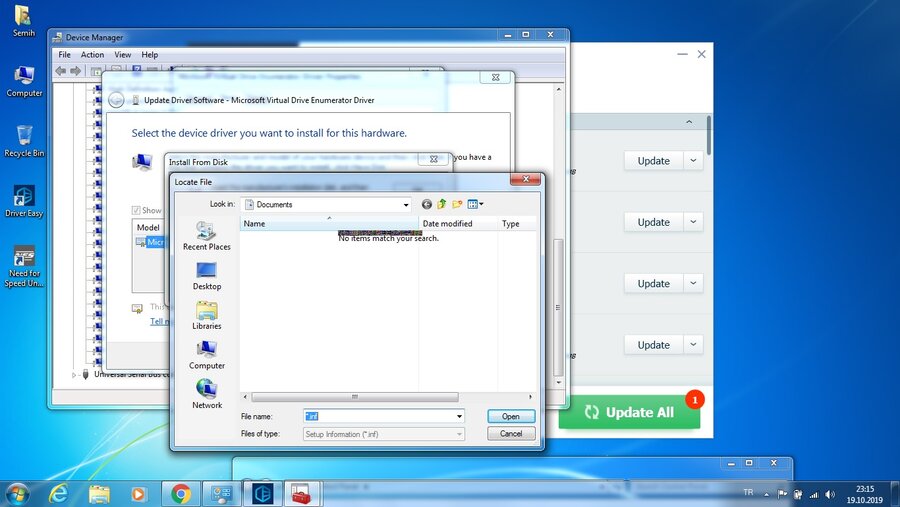The image size is (900, 507).
Task: Sort by the Name column header
Action: 329,223
